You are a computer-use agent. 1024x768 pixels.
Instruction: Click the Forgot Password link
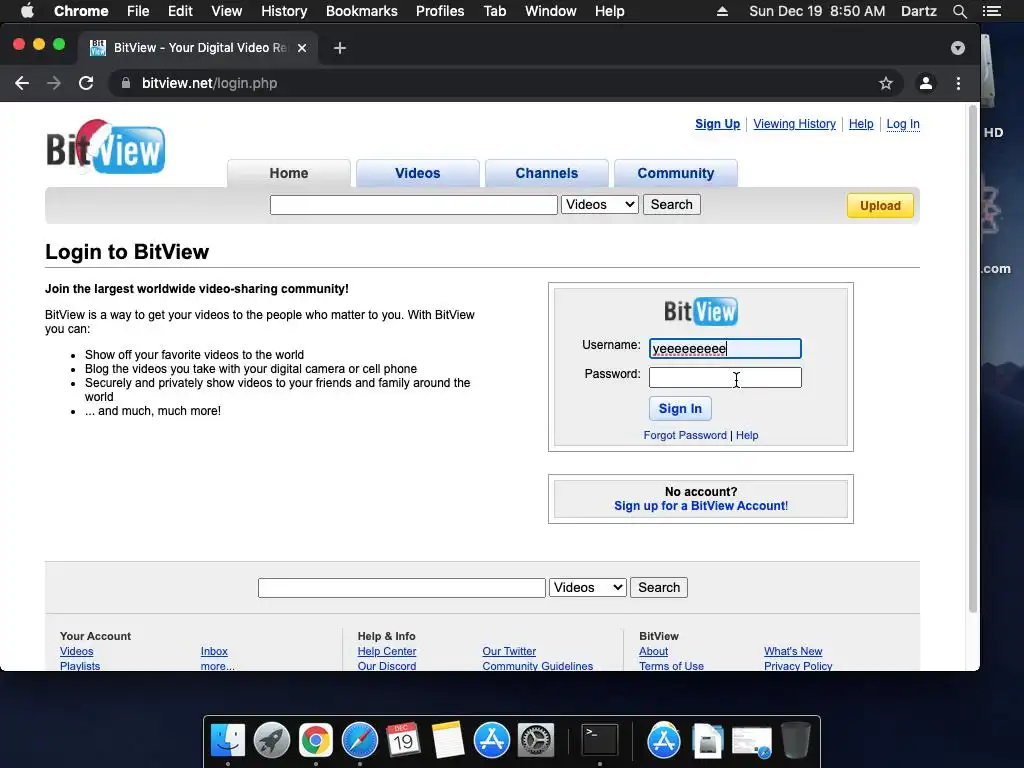tap(684, 435)
